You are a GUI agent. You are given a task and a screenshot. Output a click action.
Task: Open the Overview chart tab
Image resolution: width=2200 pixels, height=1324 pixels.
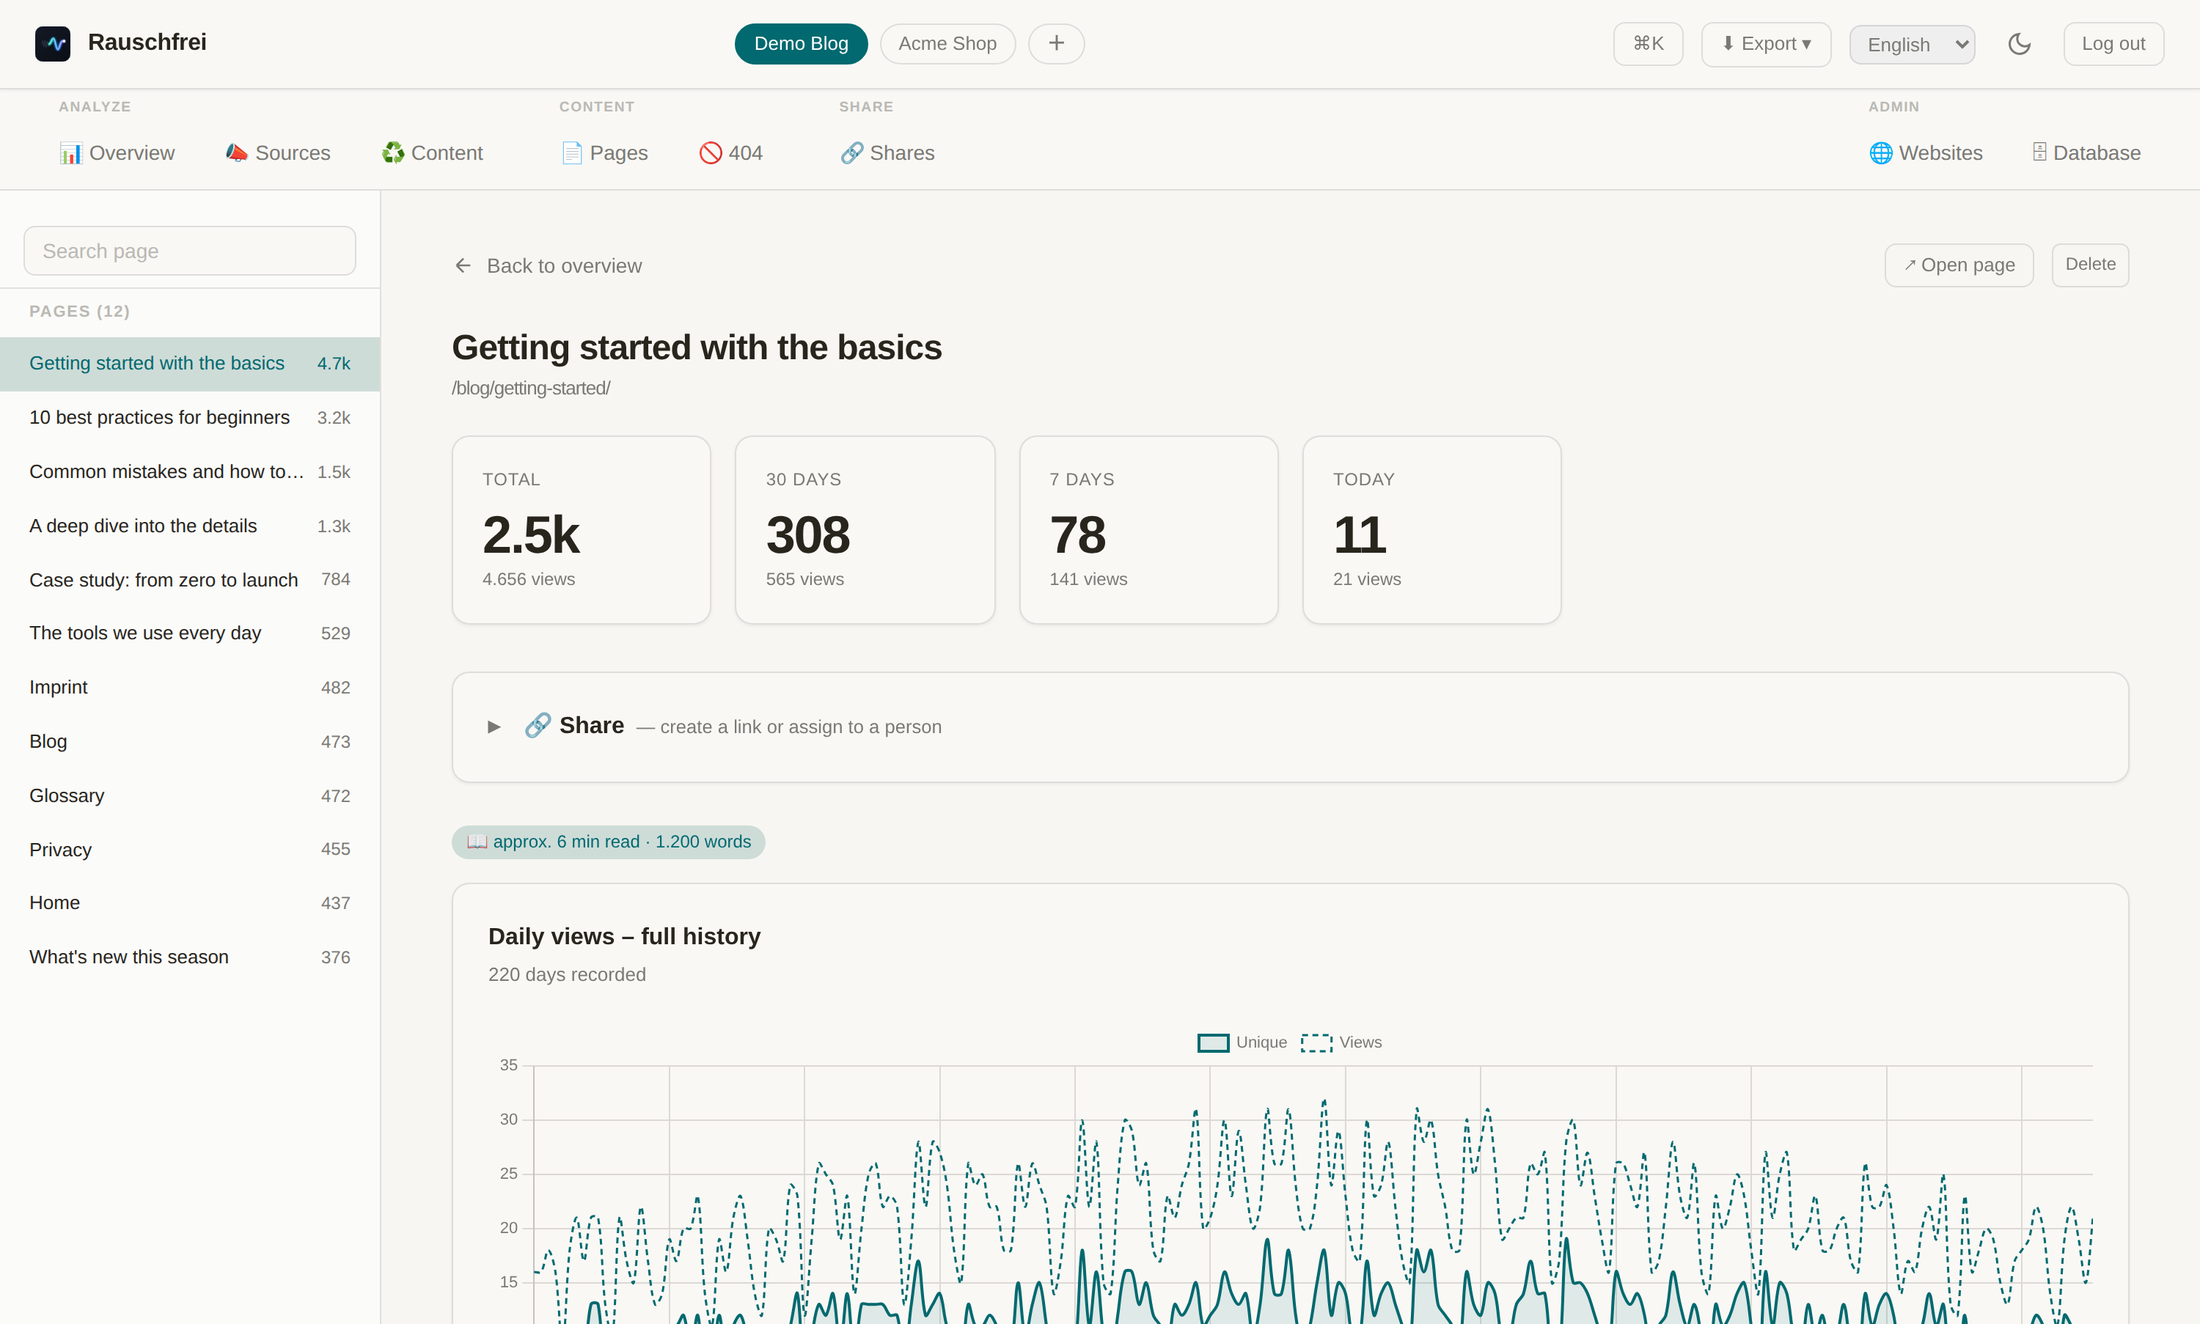[117, 153]
